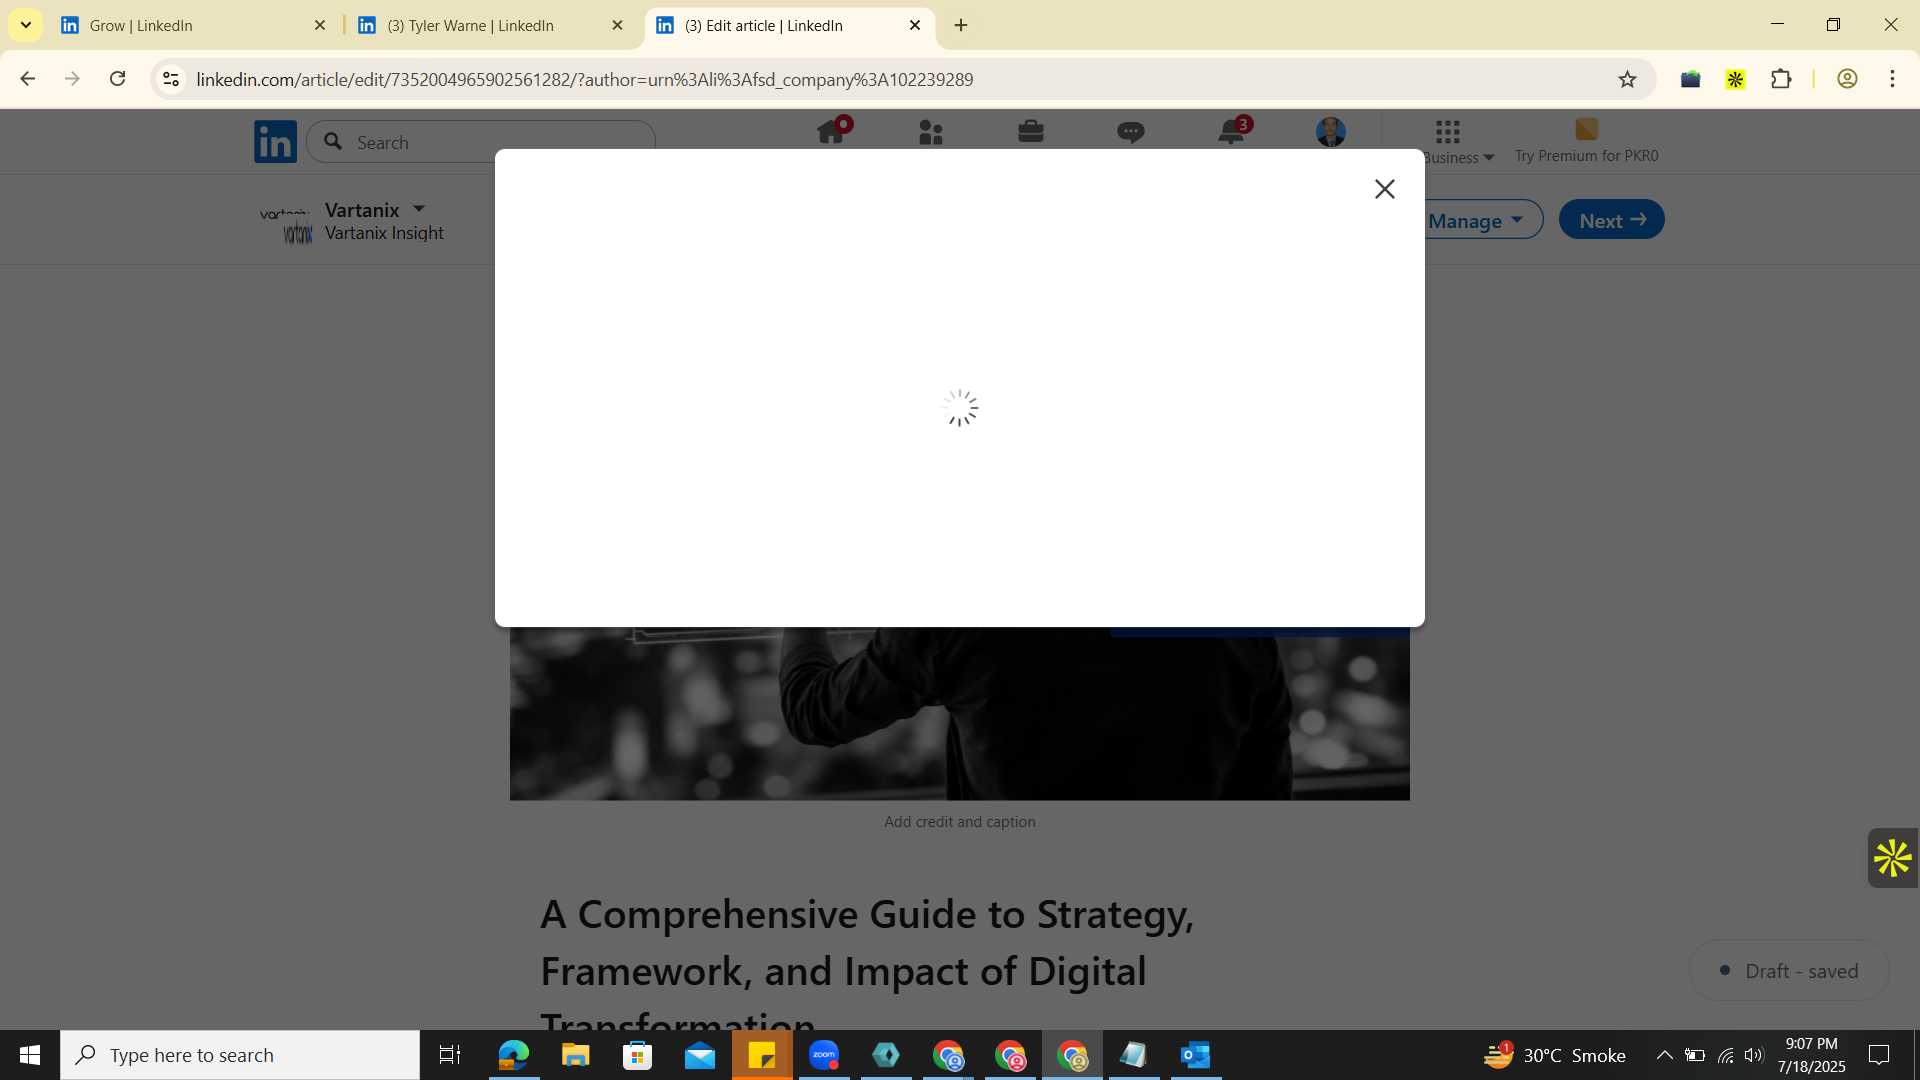
Task: Open the Extensions puzzle icon
Action: point(1781,79)
